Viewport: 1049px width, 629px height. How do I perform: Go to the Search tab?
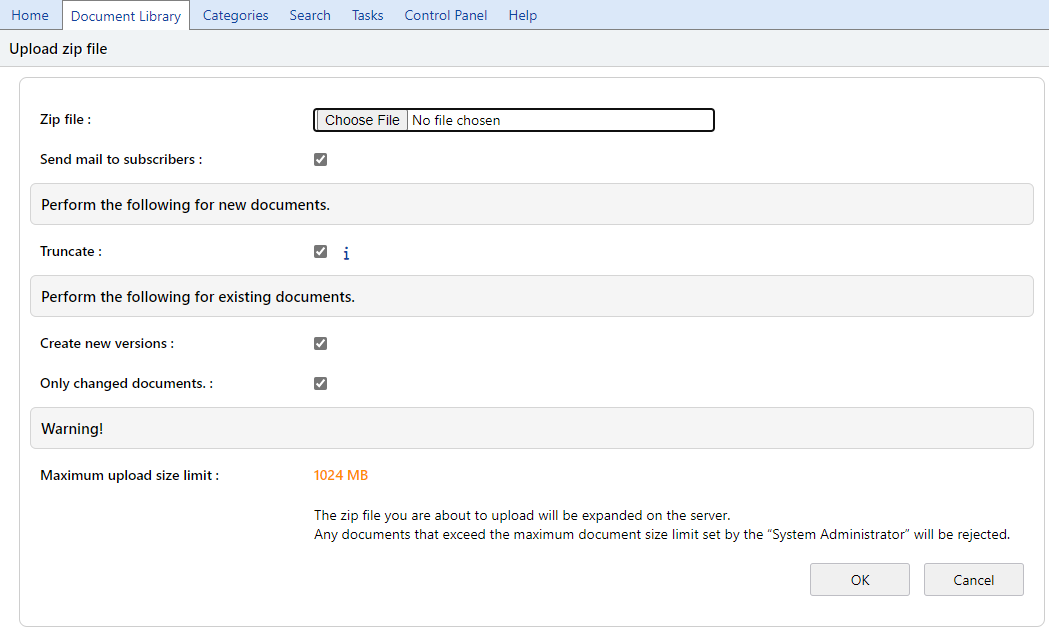(x=309, y=14)
